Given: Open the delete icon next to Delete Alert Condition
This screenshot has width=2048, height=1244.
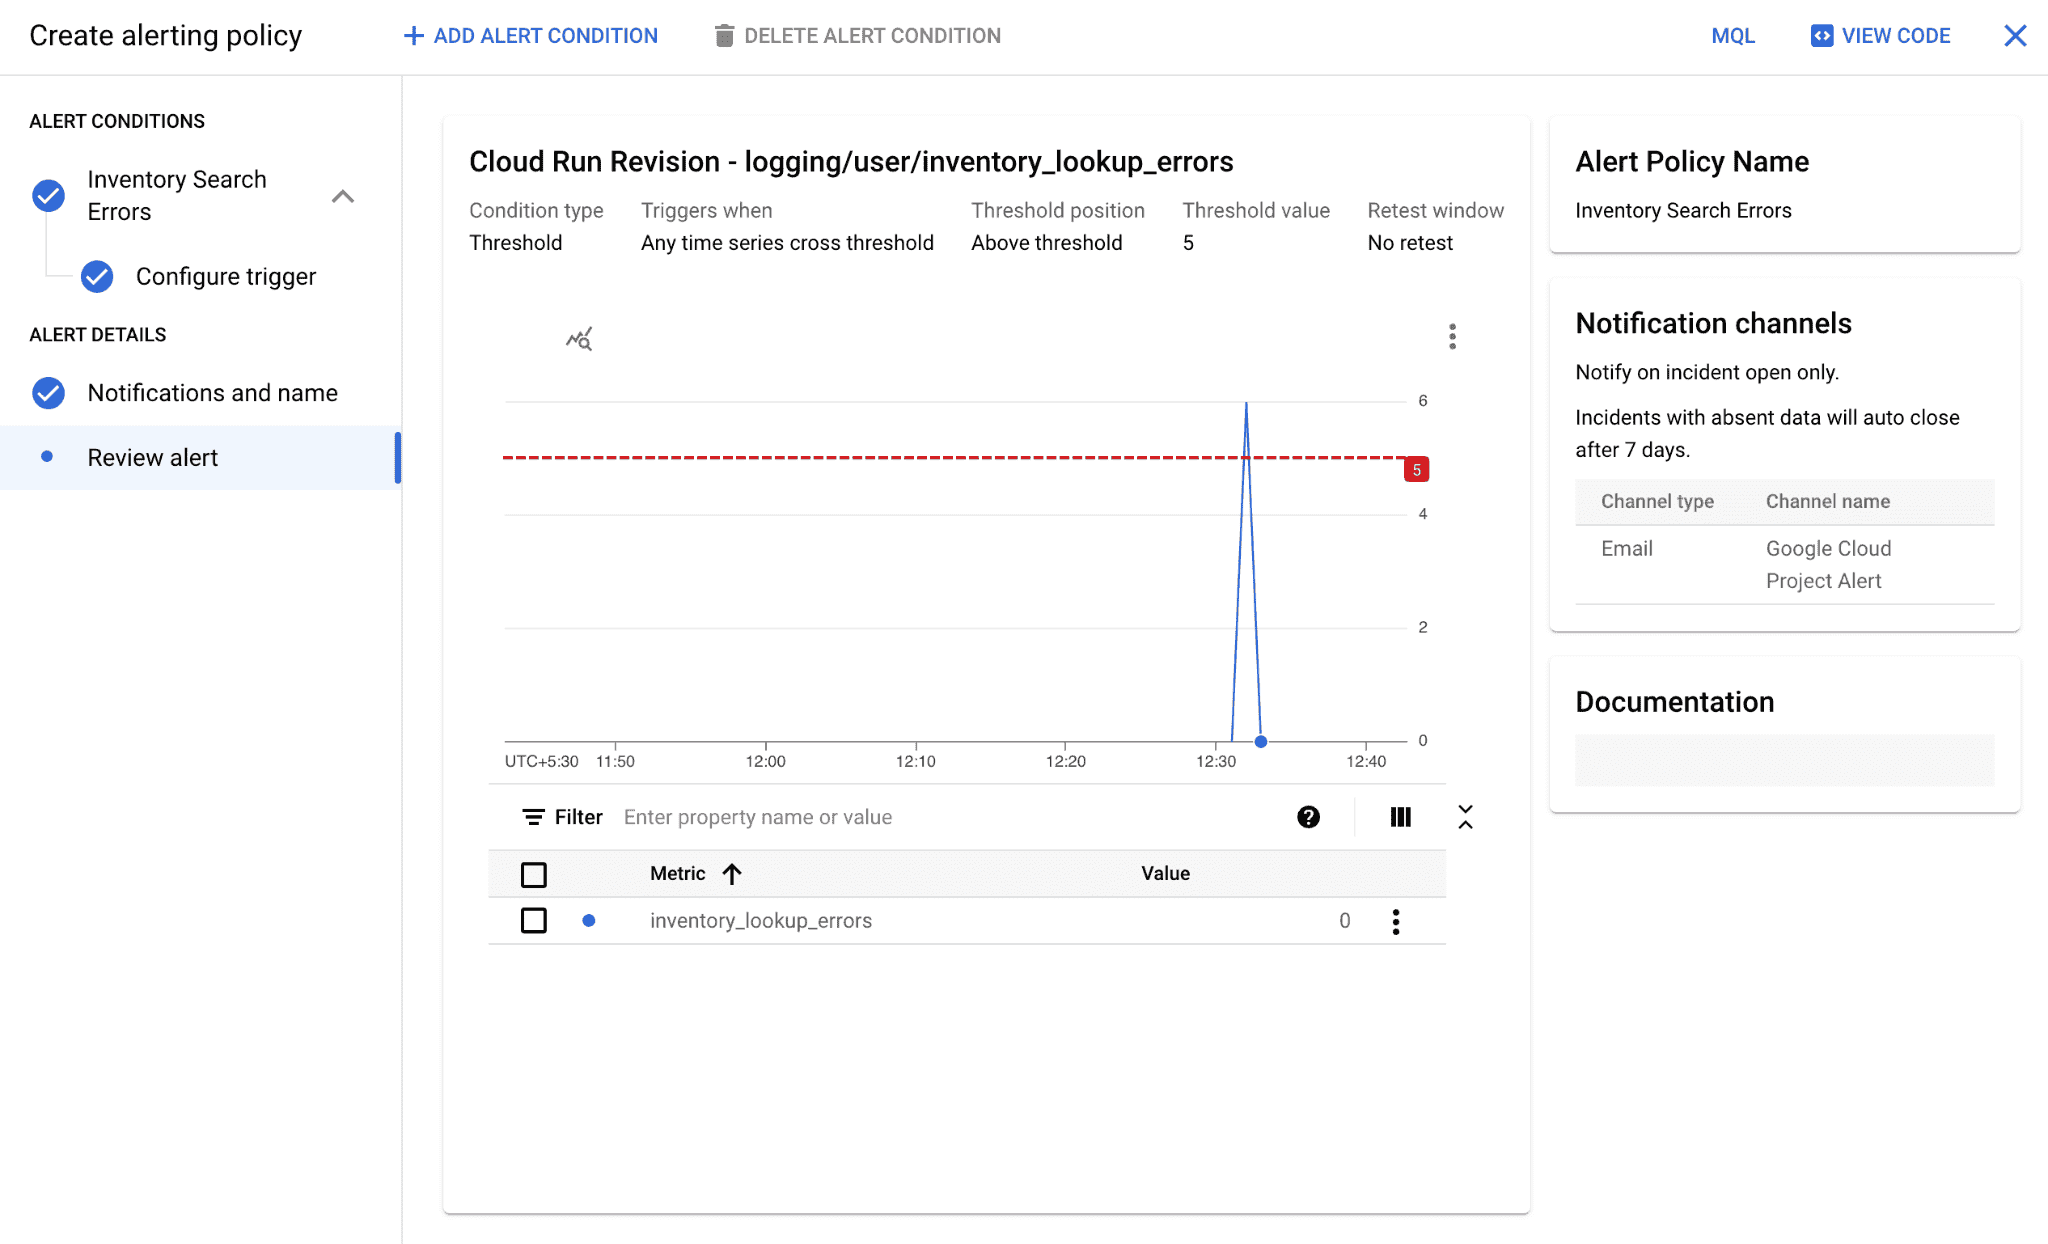Looking at the screenshot, I should (723, 35).
